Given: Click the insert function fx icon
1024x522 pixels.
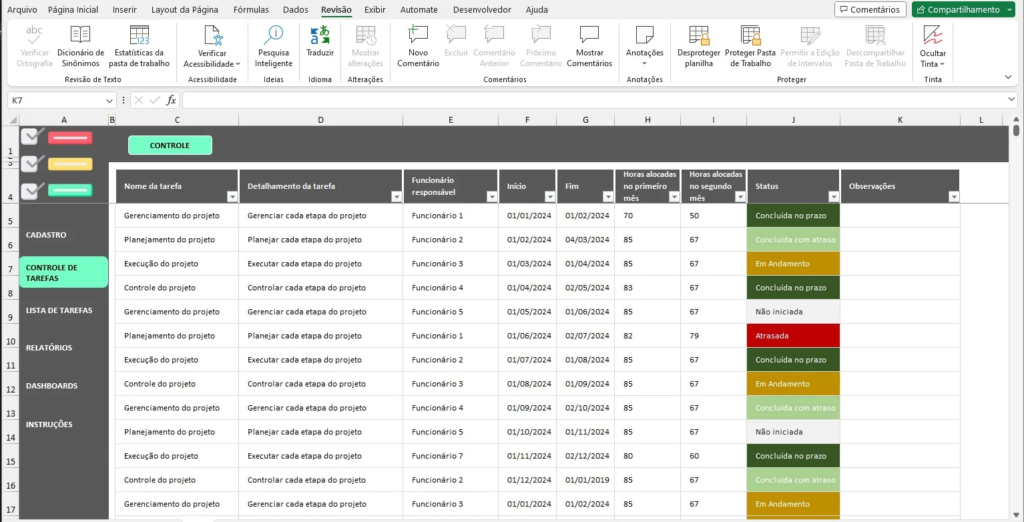Looking at the screenshot, I should (171, 100).
